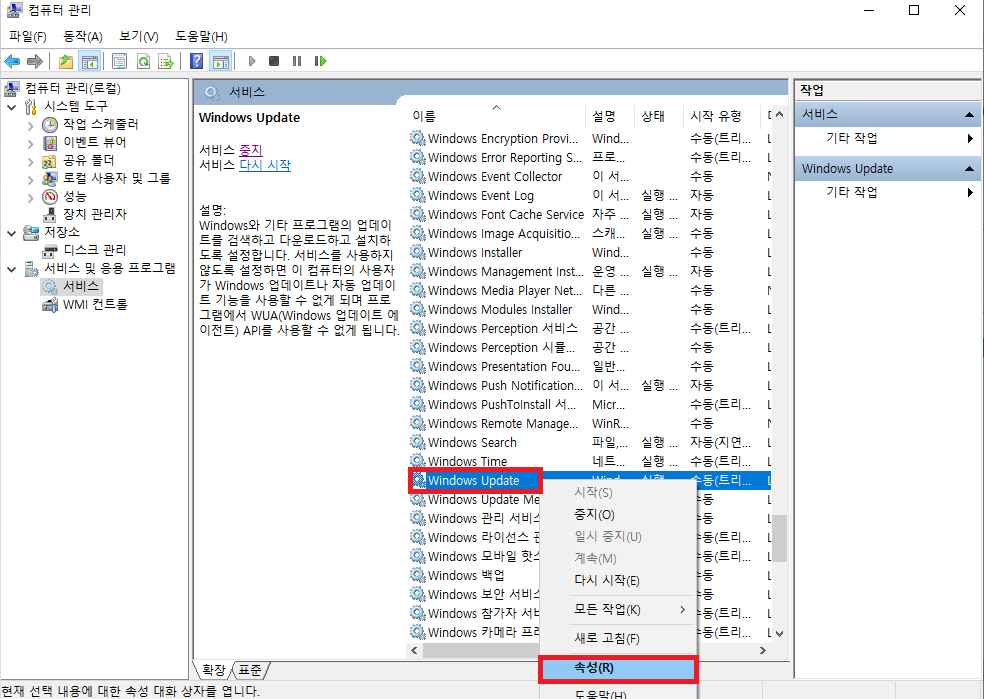Select 작업 스케줄러 in the tree
The image size is (984, 699).
point(100,124)
